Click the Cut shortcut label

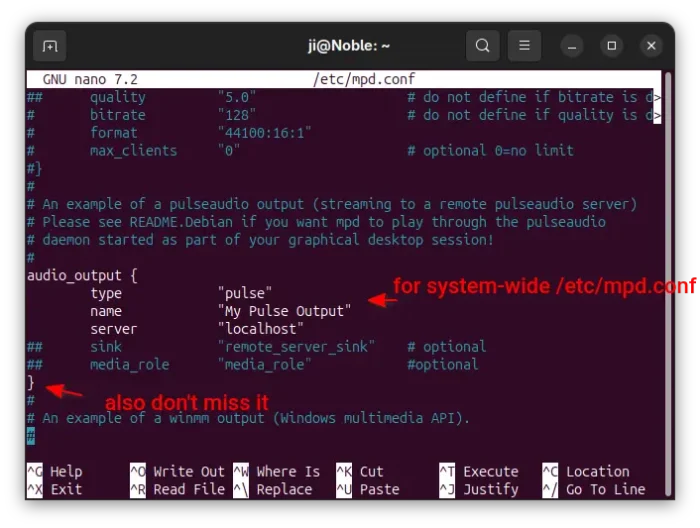pyautogui.click(x=371, y=471)
